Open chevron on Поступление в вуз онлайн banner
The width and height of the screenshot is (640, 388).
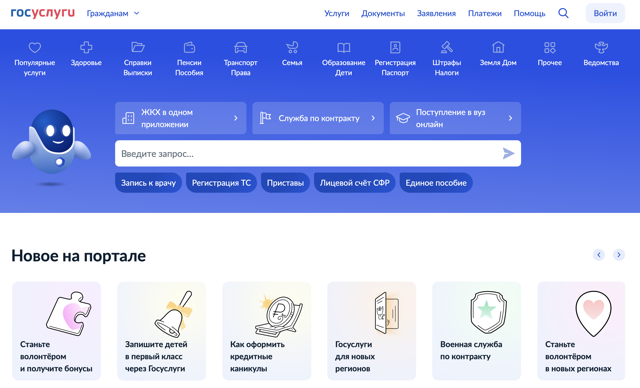[510, 118]
